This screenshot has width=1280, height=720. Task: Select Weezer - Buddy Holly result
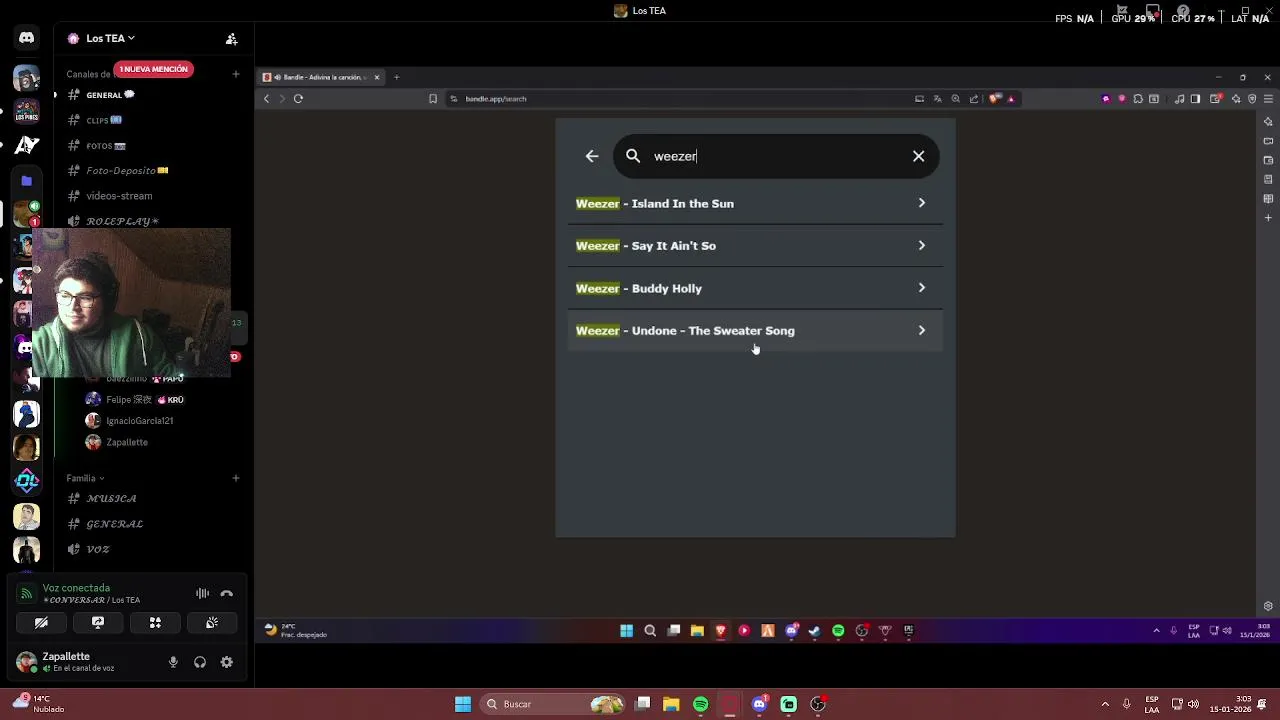point(755,288)
